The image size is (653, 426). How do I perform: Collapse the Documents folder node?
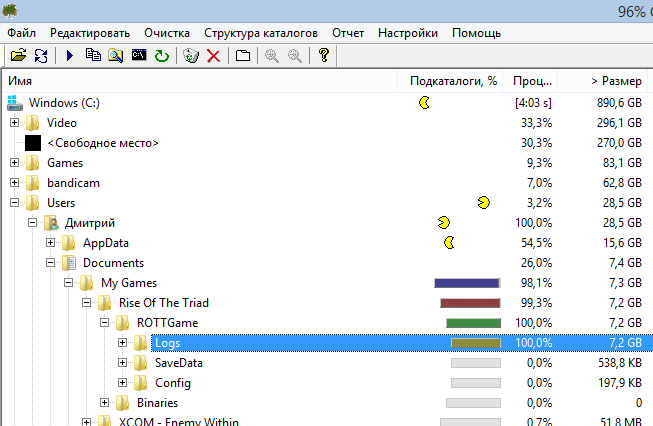pos(50,262)
